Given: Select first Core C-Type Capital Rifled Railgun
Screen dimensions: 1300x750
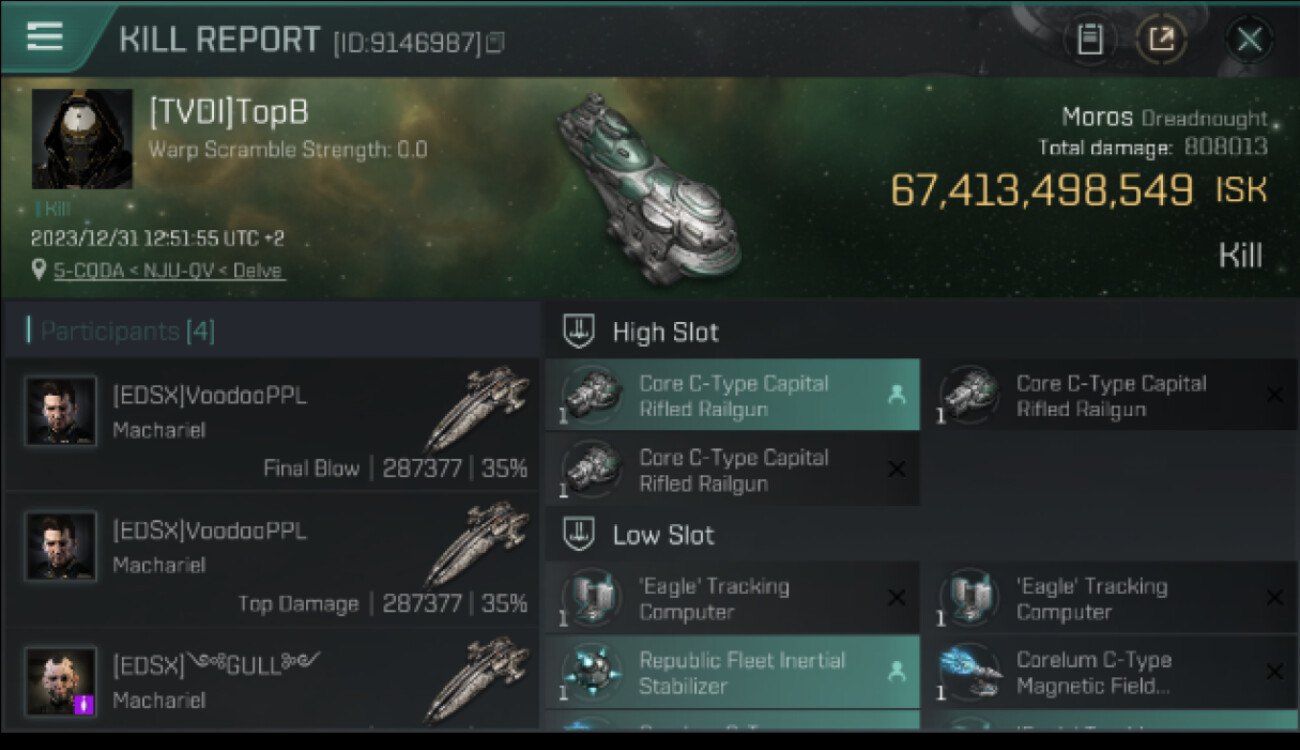Looking at the screenshot, I should (x=732, y=395).
